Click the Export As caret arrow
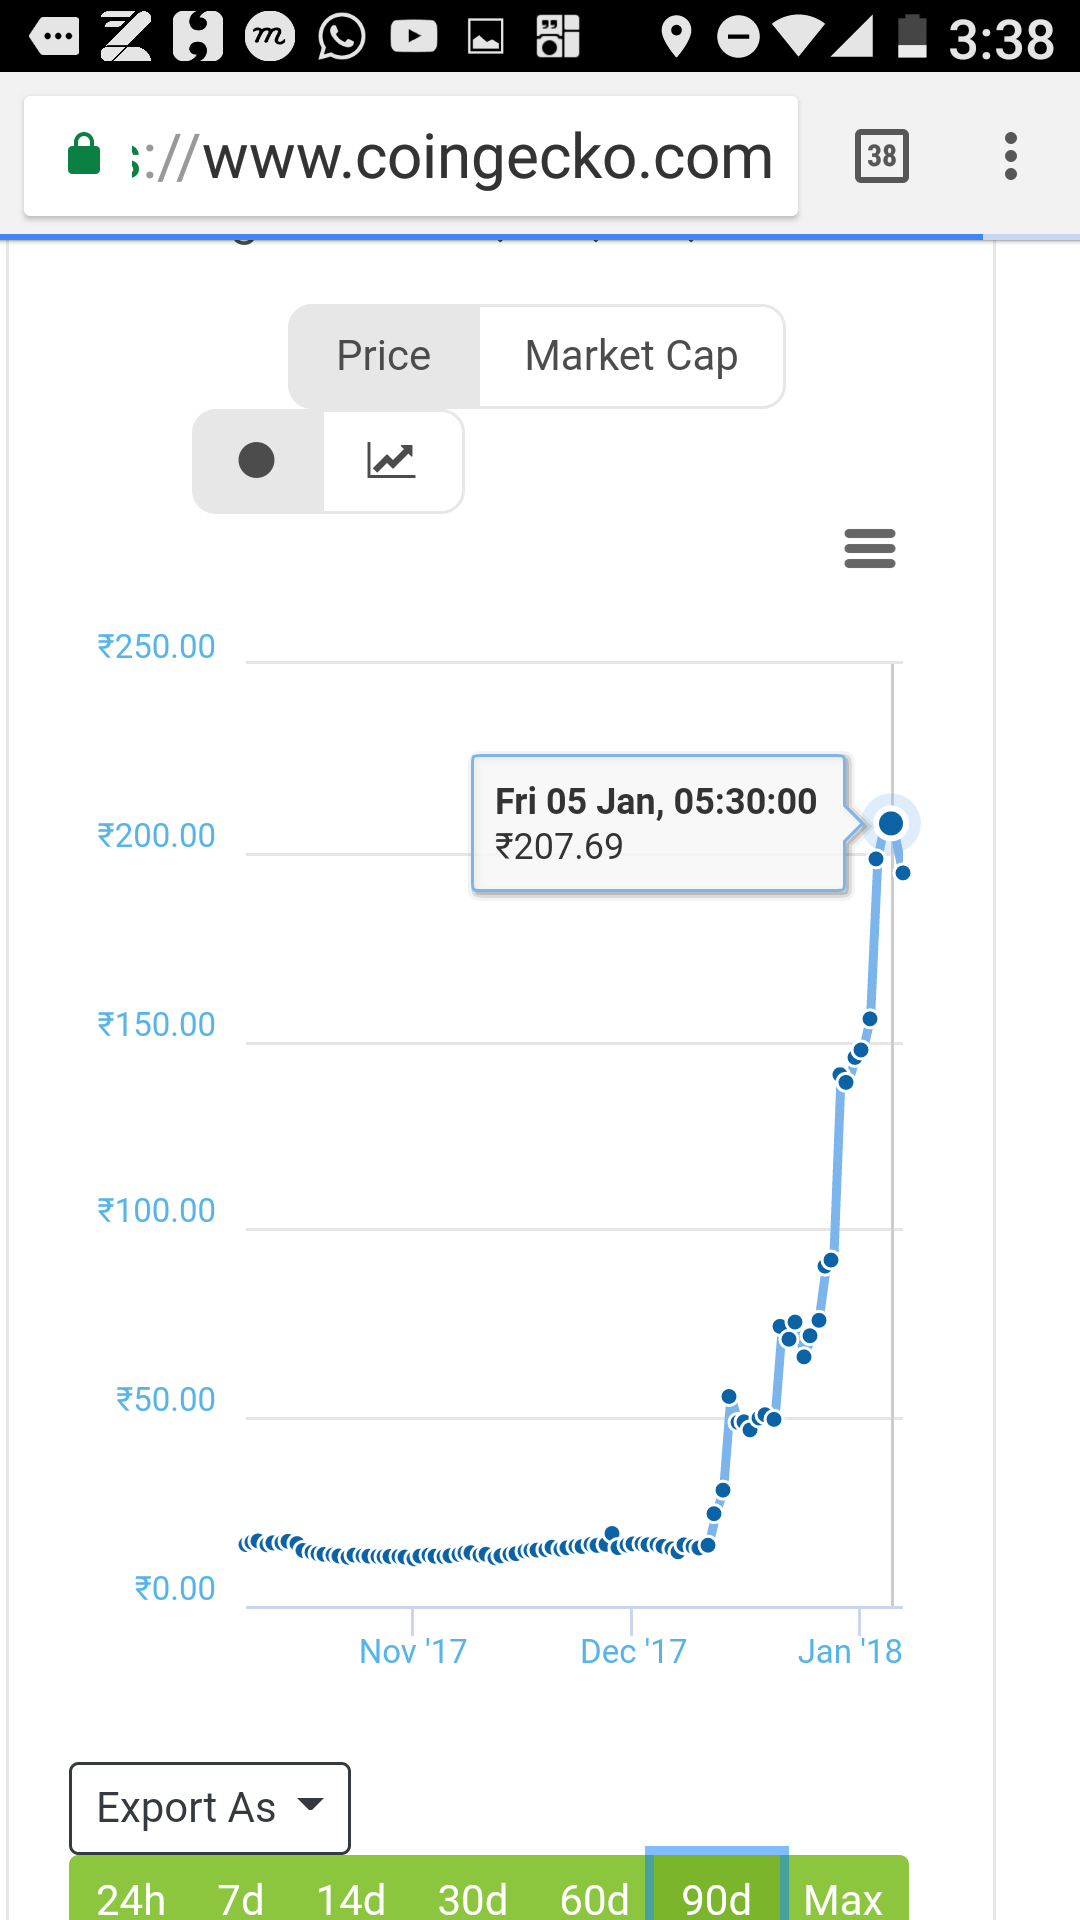Screen dimensions: 1080x1920 311,1804
